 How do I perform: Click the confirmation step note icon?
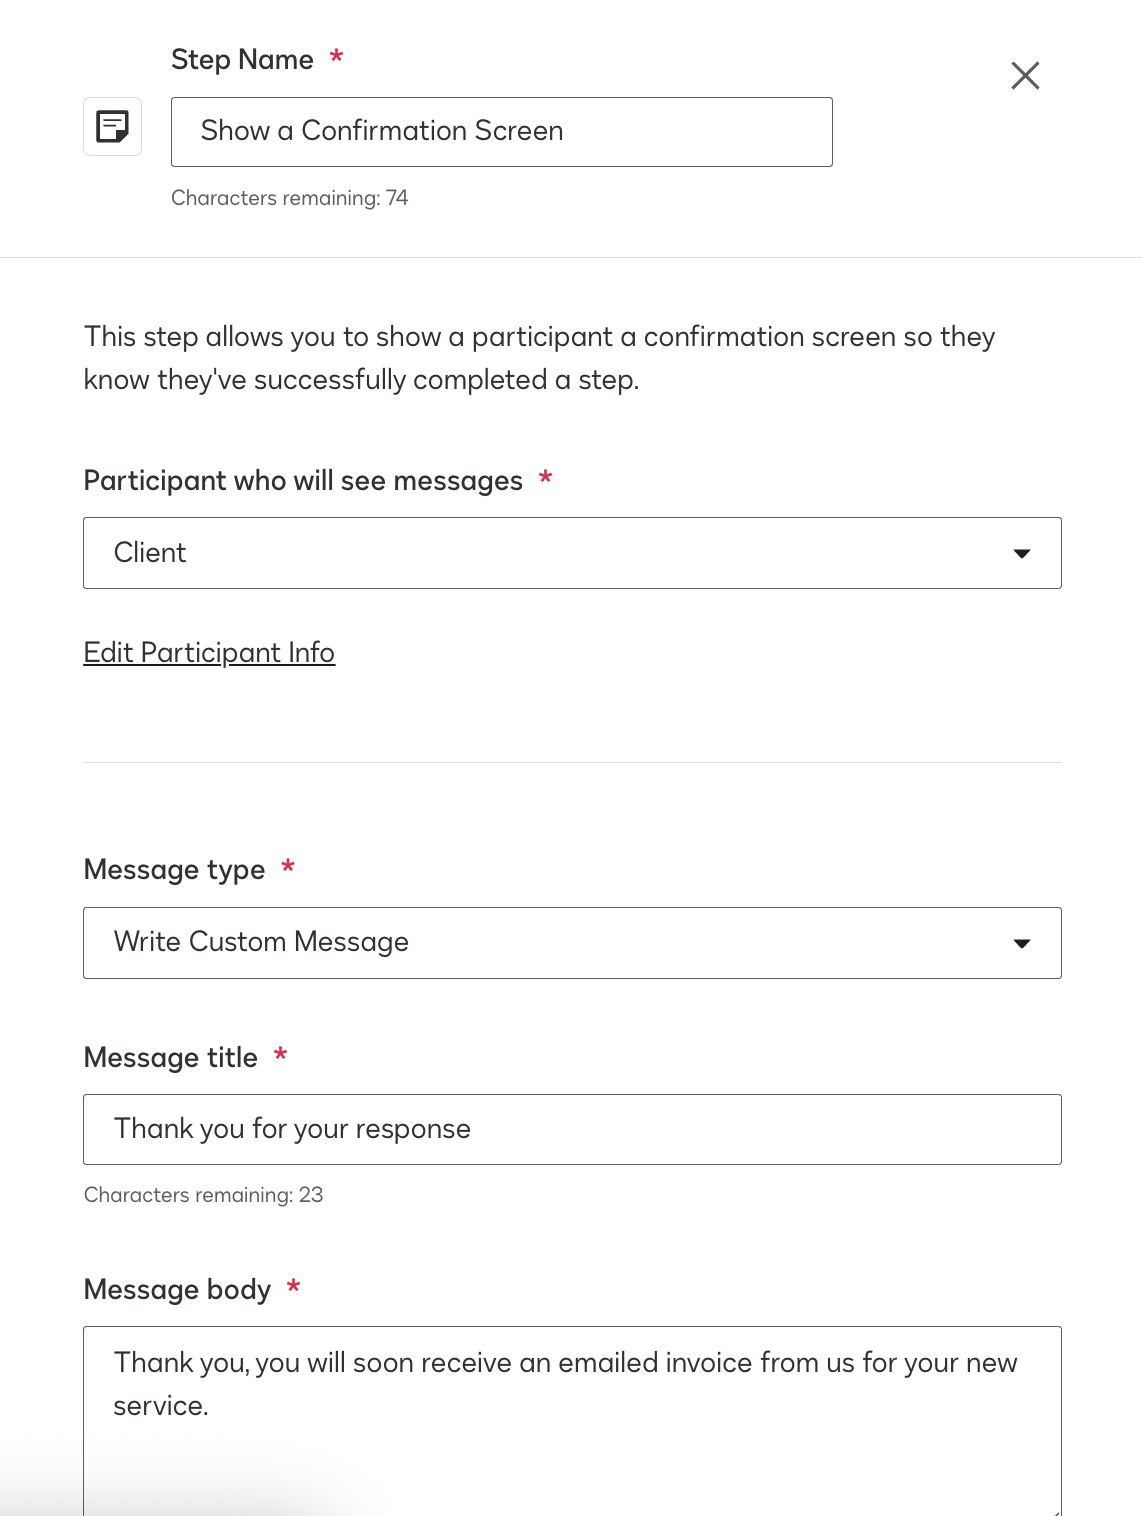112,127
